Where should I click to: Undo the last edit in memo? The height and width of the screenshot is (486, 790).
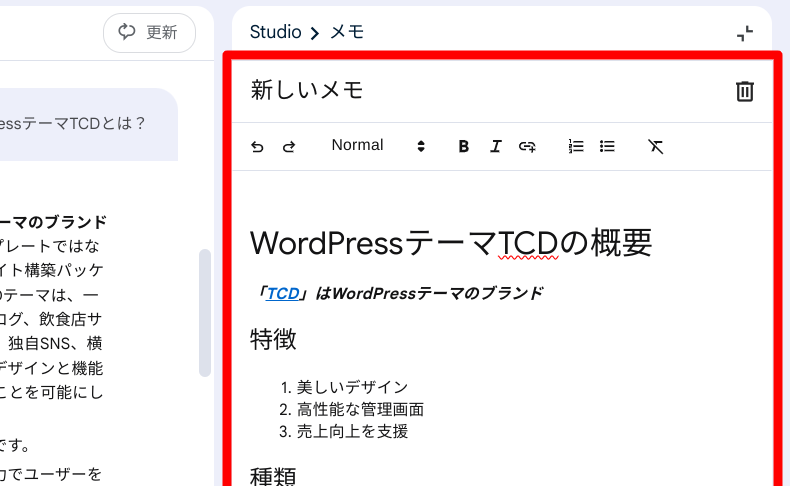click(x=257, y=147)
